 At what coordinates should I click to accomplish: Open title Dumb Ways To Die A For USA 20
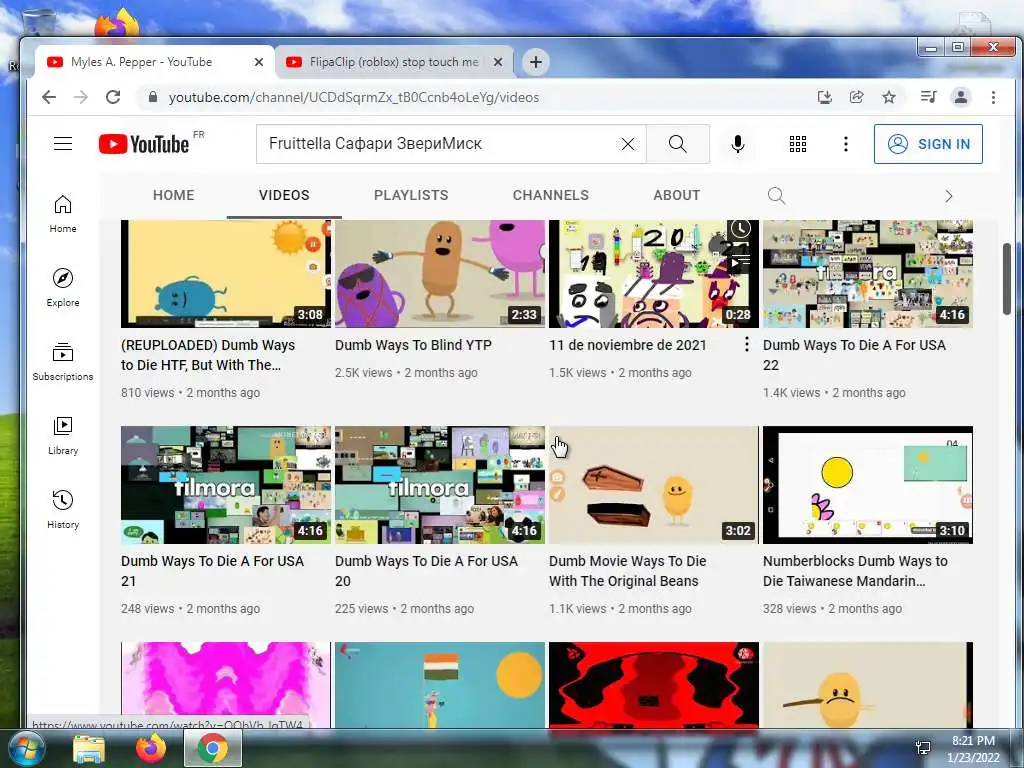[x=426, y=571]
